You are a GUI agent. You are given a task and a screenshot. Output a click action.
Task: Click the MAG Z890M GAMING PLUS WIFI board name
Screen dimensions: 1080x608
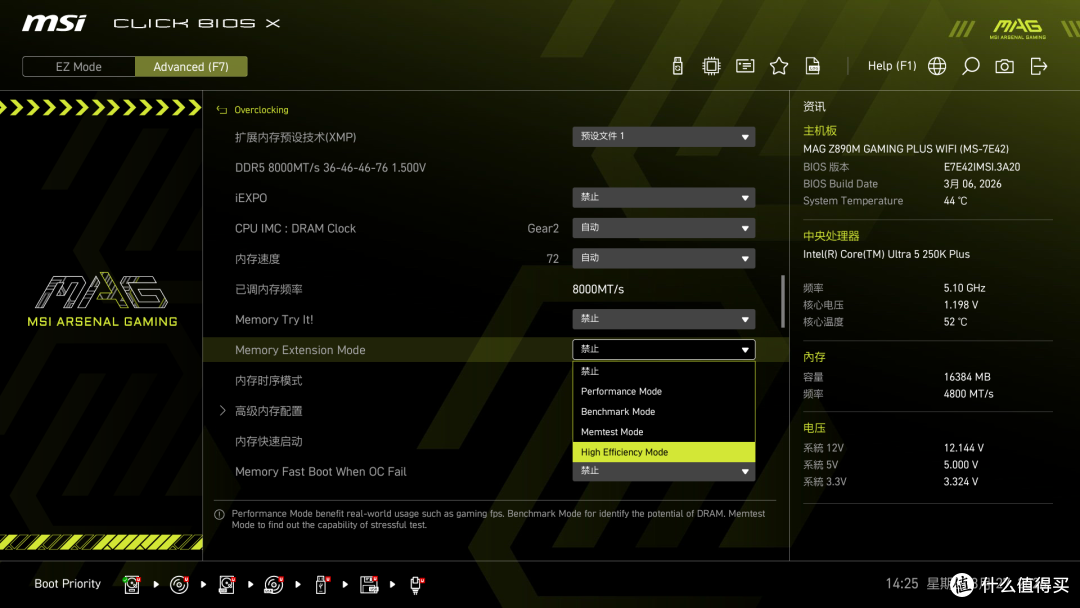(906, 149)
